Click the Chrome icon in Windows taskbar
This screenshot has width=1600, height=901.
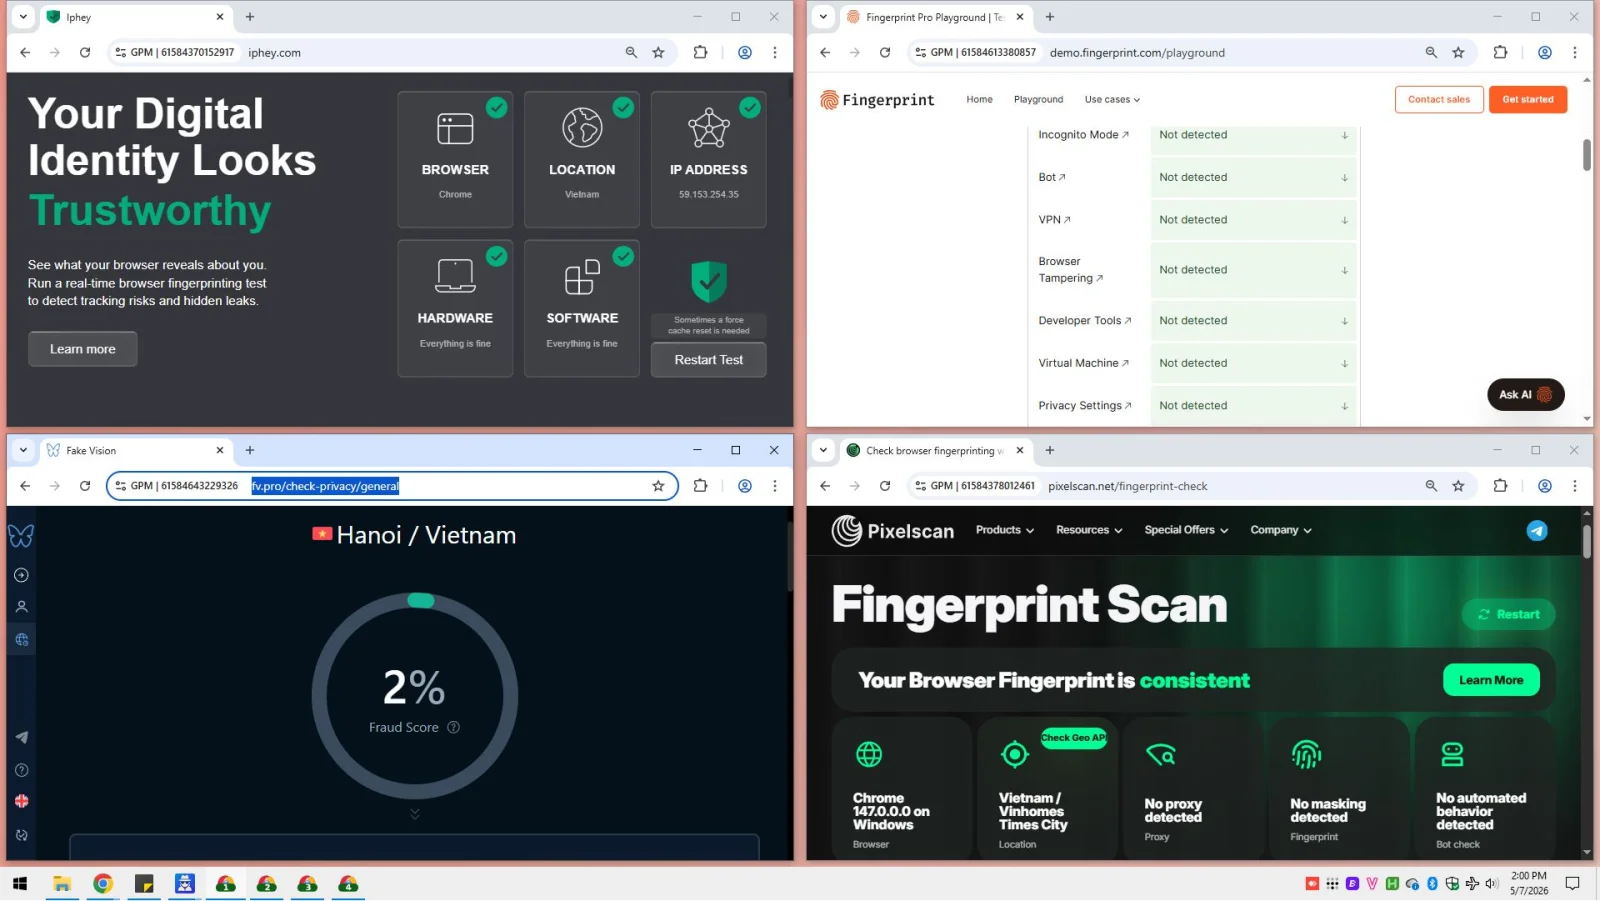pos(103,884)
